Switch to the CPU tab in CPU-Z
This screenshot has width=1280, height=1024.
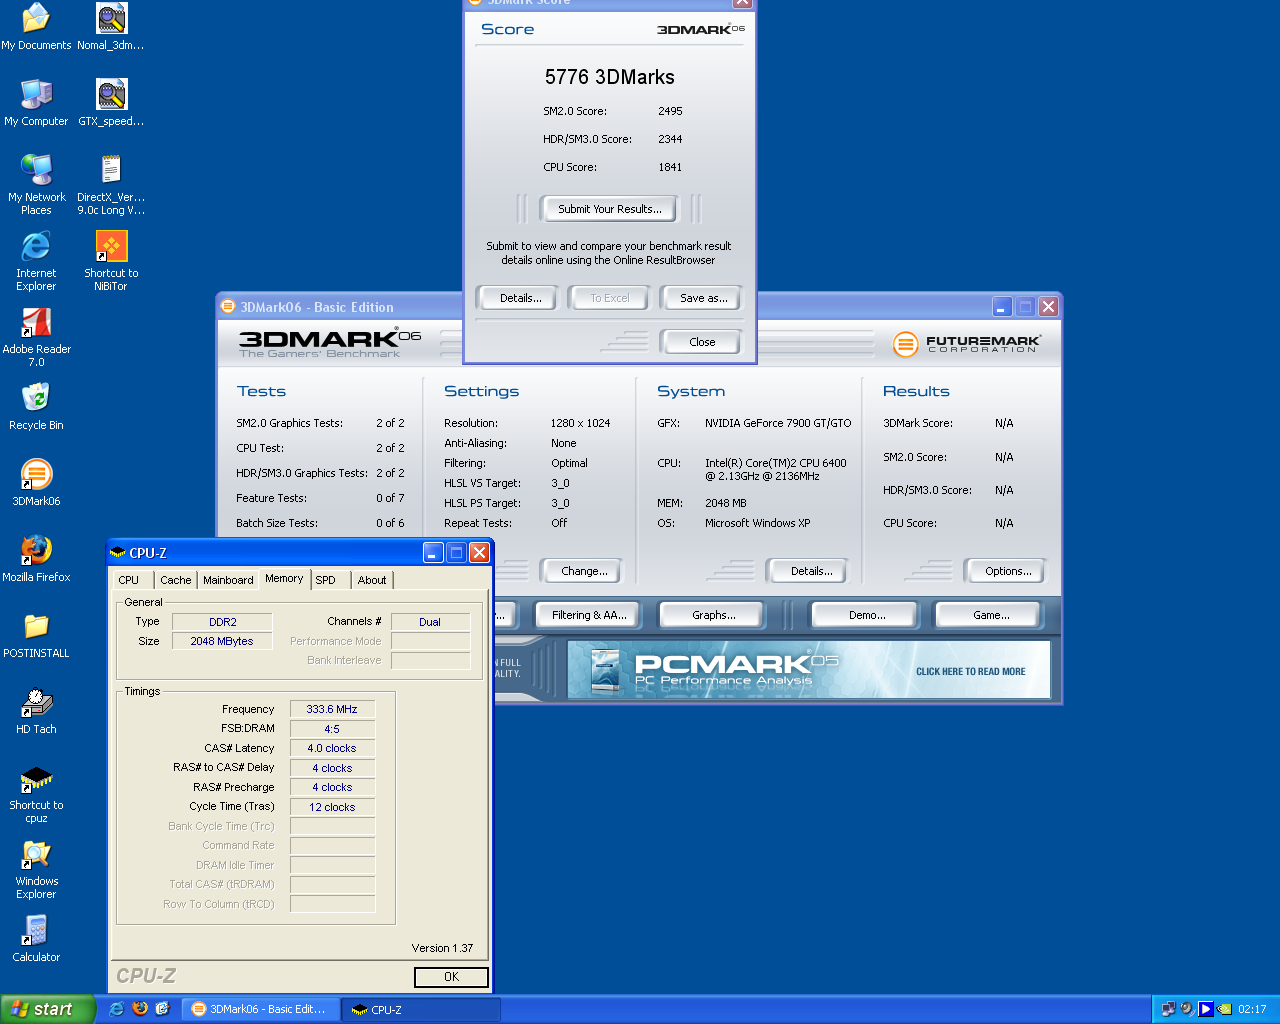pyautogui.click(x=129, y=580)
